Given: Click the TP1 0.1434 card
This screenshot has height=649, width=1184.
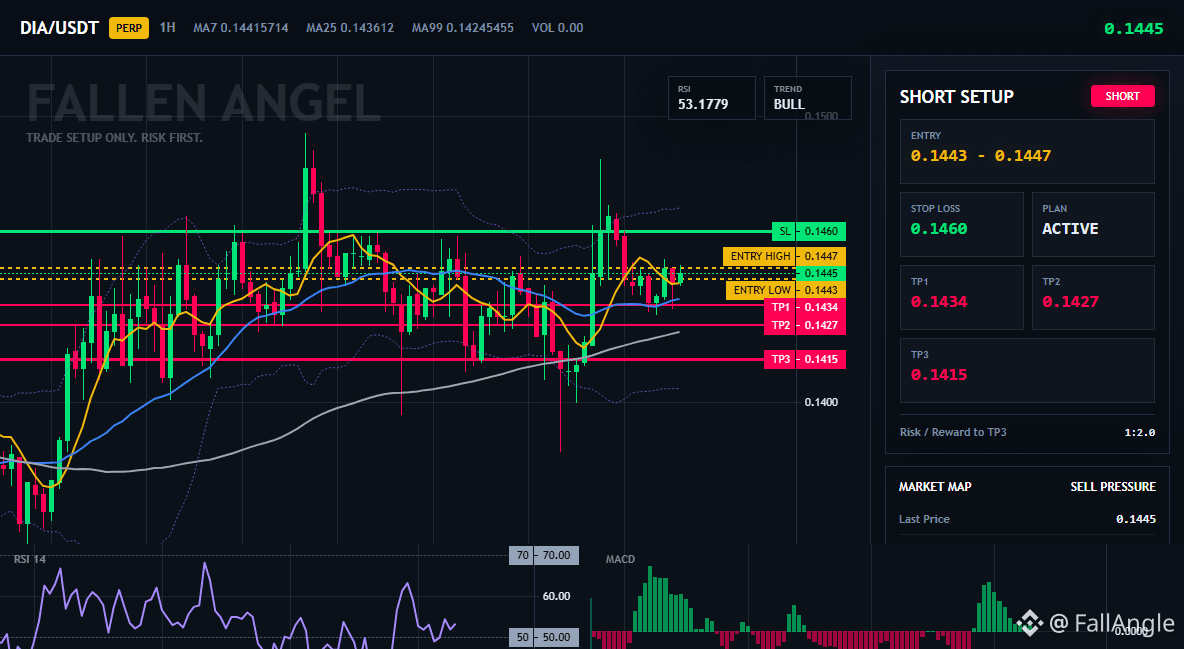Looking at the screenshot, I should 961,297.
